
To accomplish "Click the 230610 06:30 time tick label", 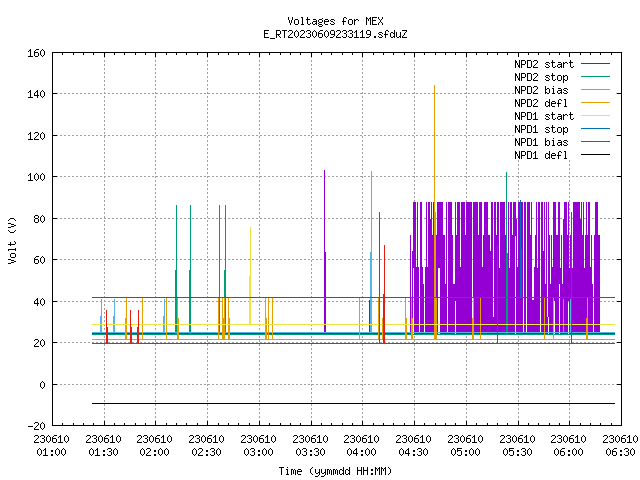I will 620,446.
